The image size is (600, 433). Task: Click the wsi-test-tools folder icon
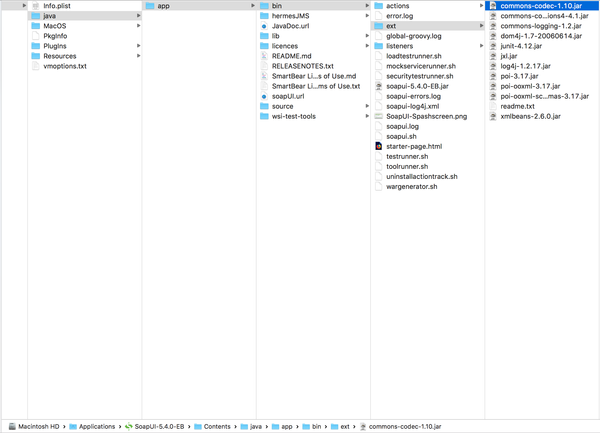264,116
